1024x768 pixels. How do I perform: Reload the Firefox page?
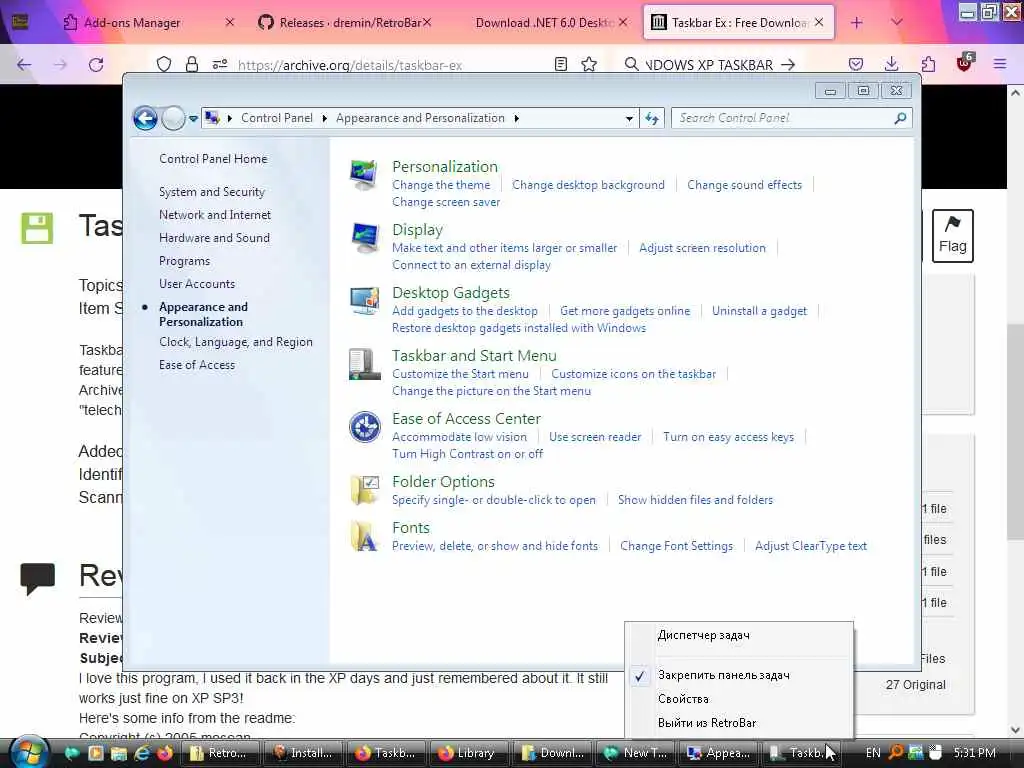[x=96, y=65]
